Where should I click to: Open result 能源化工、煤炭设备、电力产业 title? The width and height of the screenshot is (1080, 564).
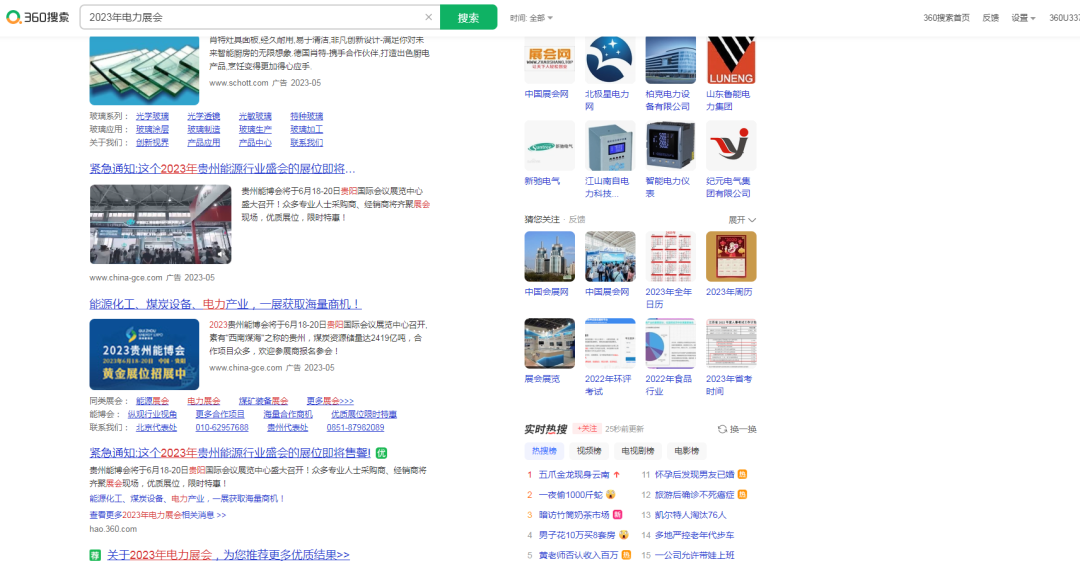pyautogui.click(x=225, y=304)
